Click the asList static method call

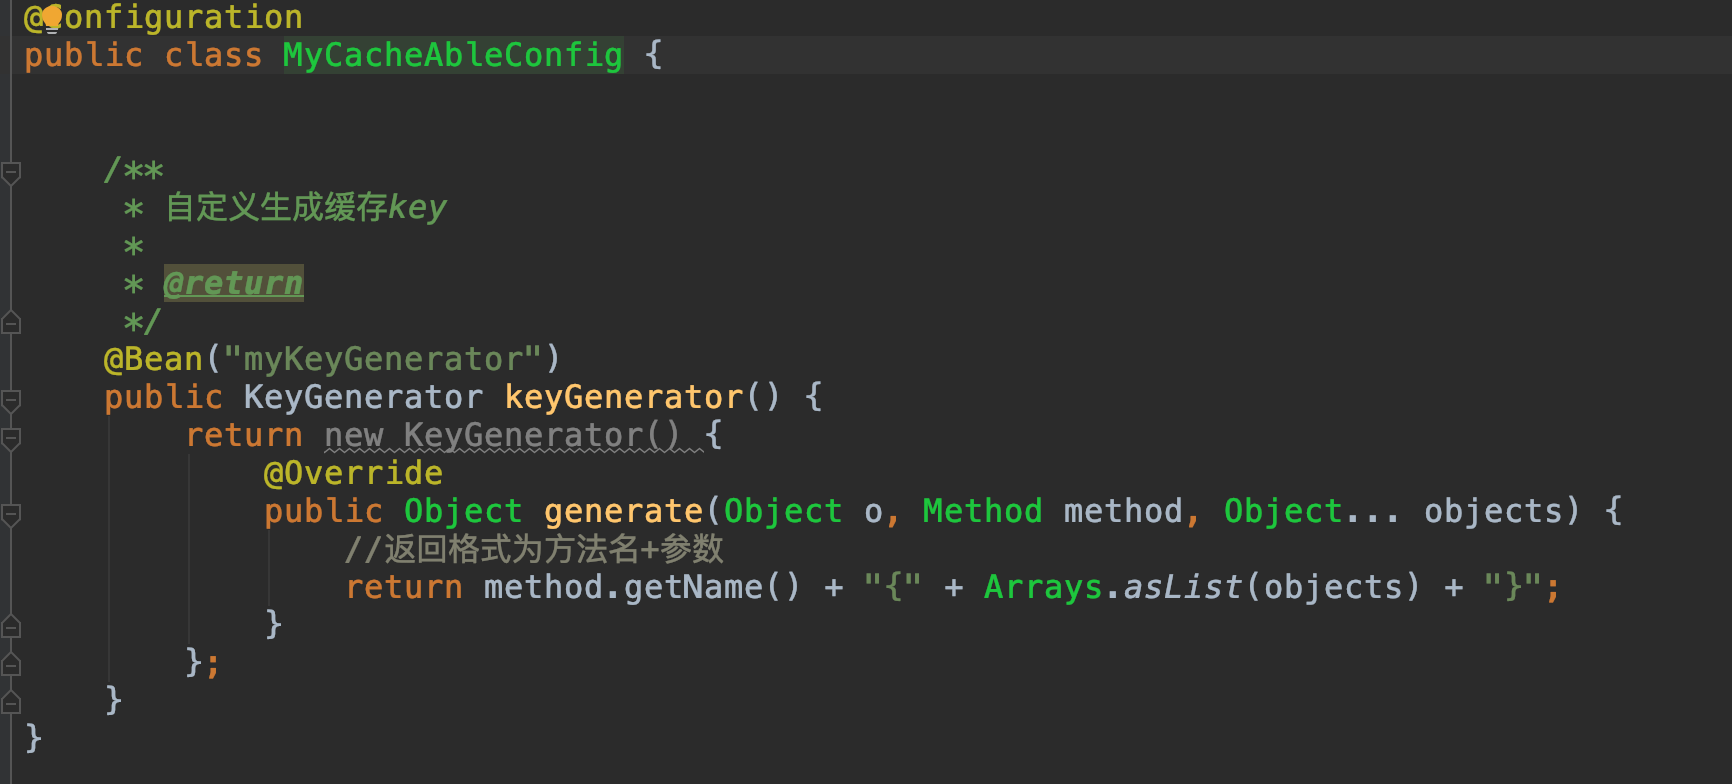click(1182, 587)
